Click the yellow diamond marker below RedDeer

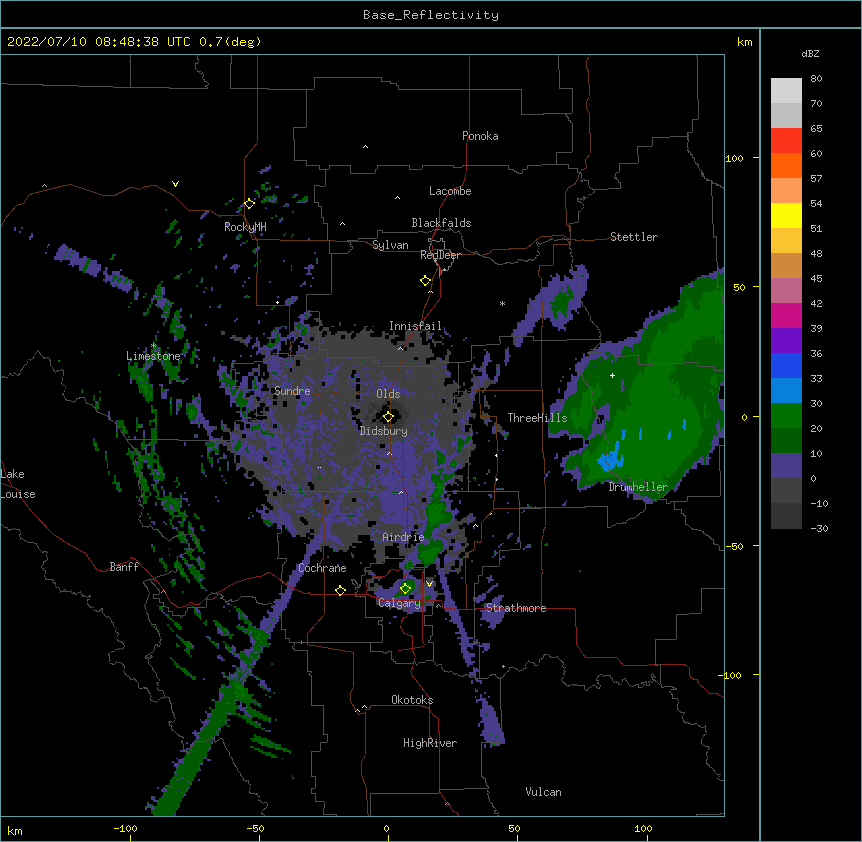426,281
